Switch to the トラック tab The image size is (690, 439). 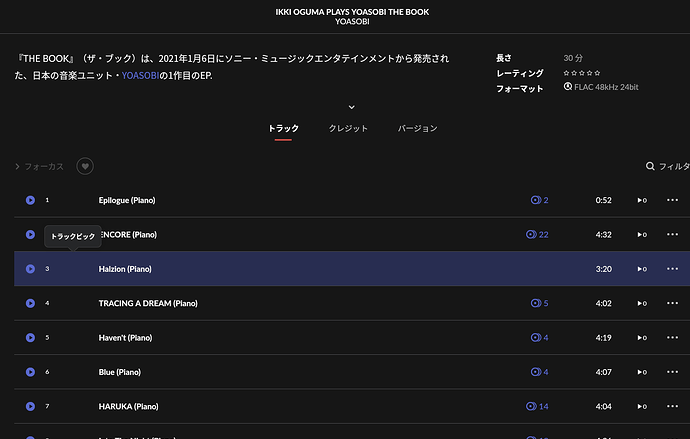tap(283, 128)
